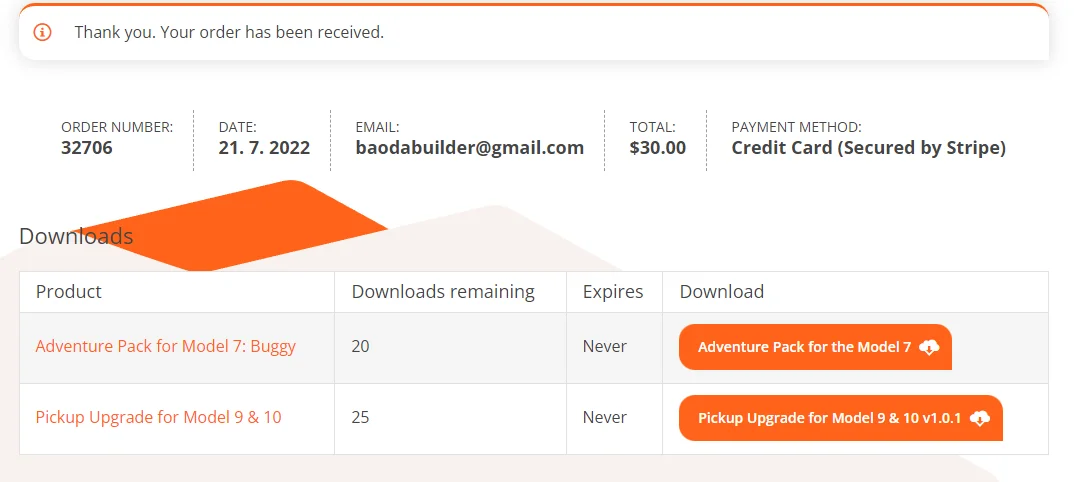Click the email address baodabuilder@gmail.com
This screenshot has height=482, width=1074.
(469, 148)
